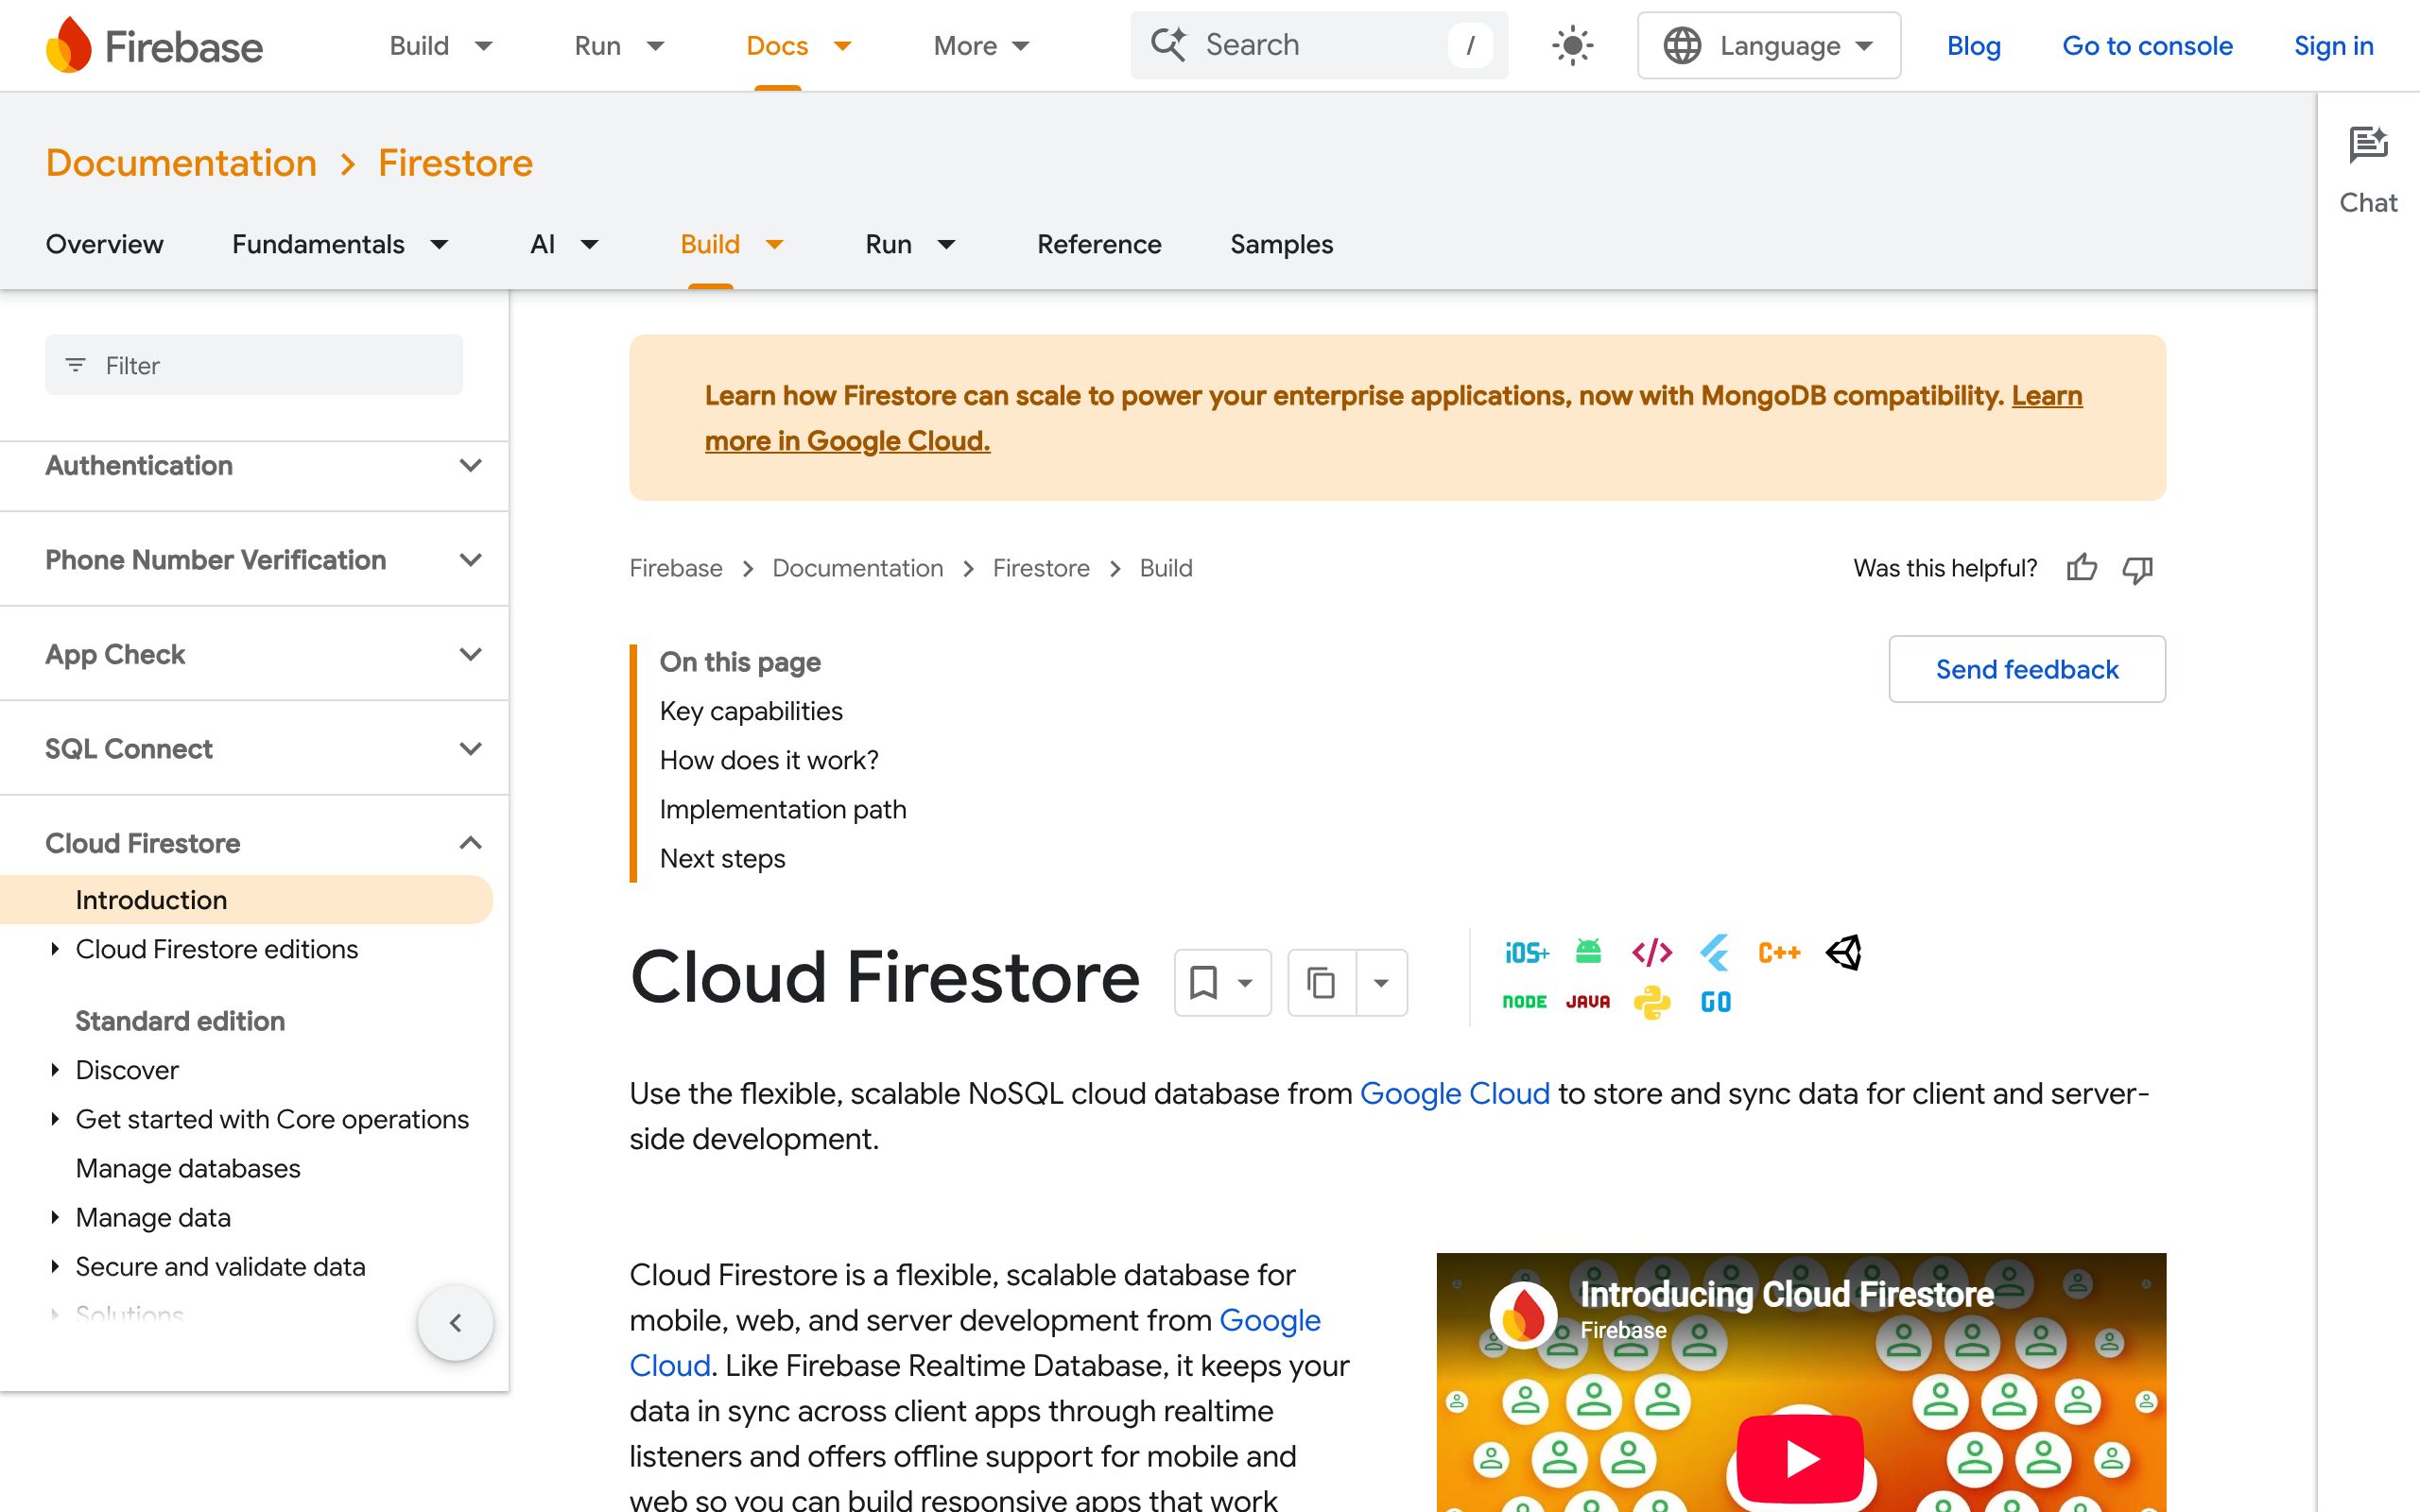The image size is (2420, 1512).
Task: Click the search magnifier icon
Action: coord(1168,45)
